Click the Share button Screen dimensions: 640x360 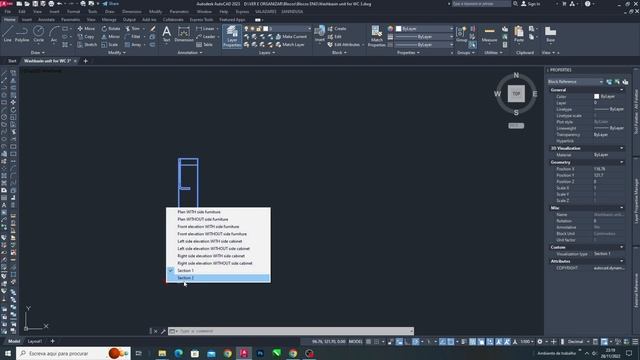(110, 4)
